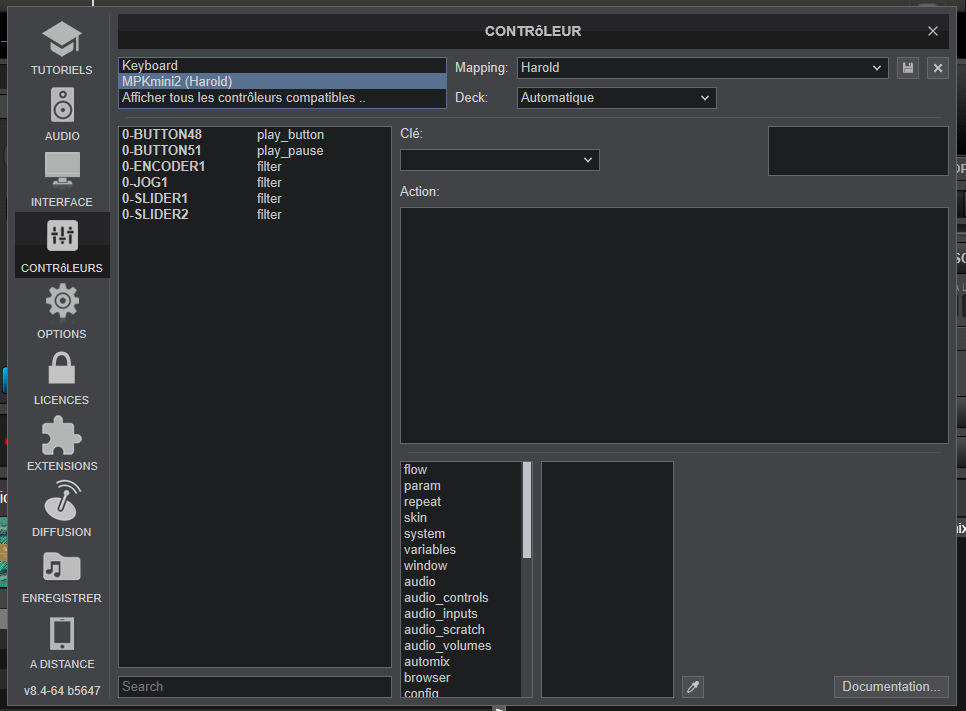
Task: Select the audio_controls action category
Action: 461,598
